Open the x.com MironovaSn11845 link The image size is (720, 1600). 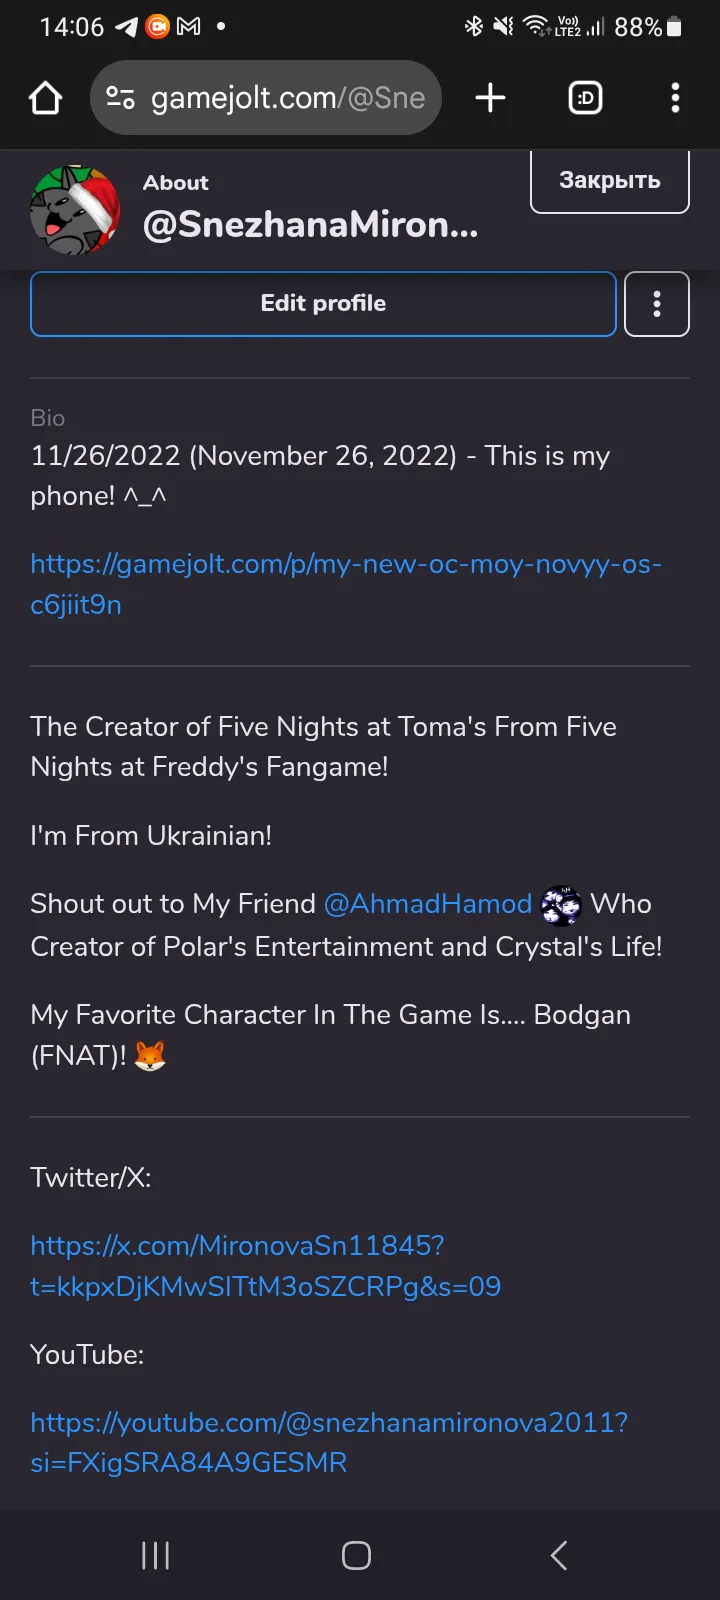click(x=265, y=1266)
